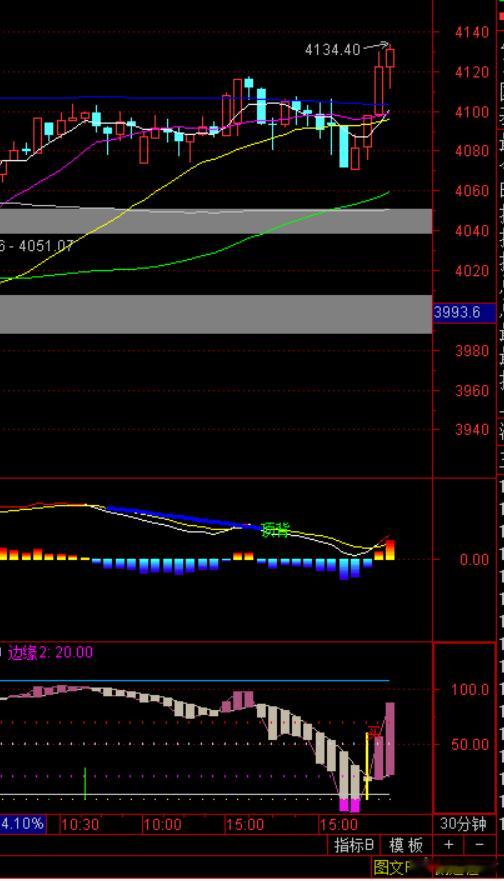504x881 pixels.
Task: Click the 3940 price axis value
Action: pyautogui.click(x=472, y=430)
